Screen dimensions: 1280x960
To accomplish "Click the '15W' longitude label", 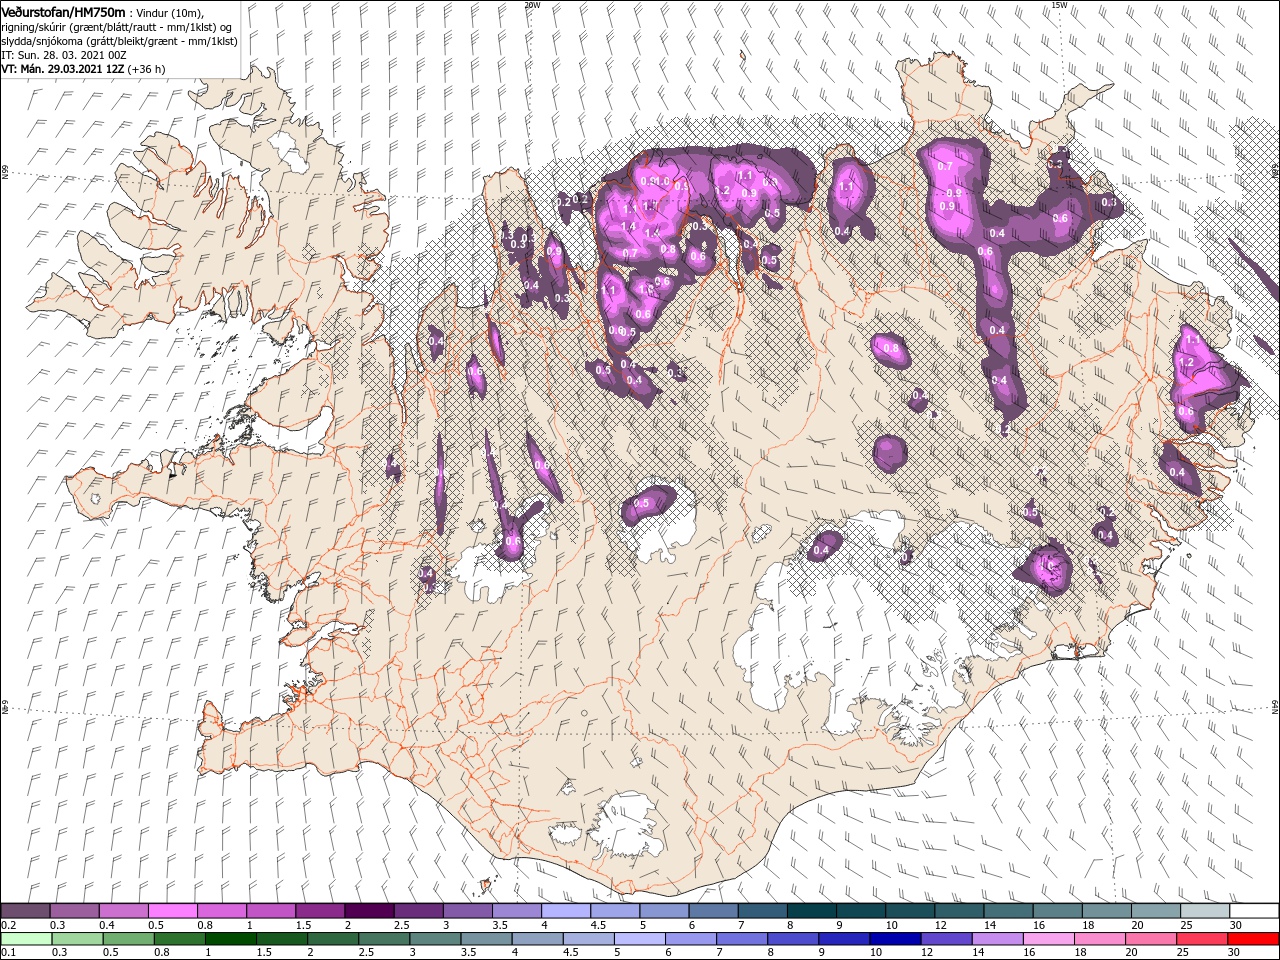I will [x=1059, y=5].
